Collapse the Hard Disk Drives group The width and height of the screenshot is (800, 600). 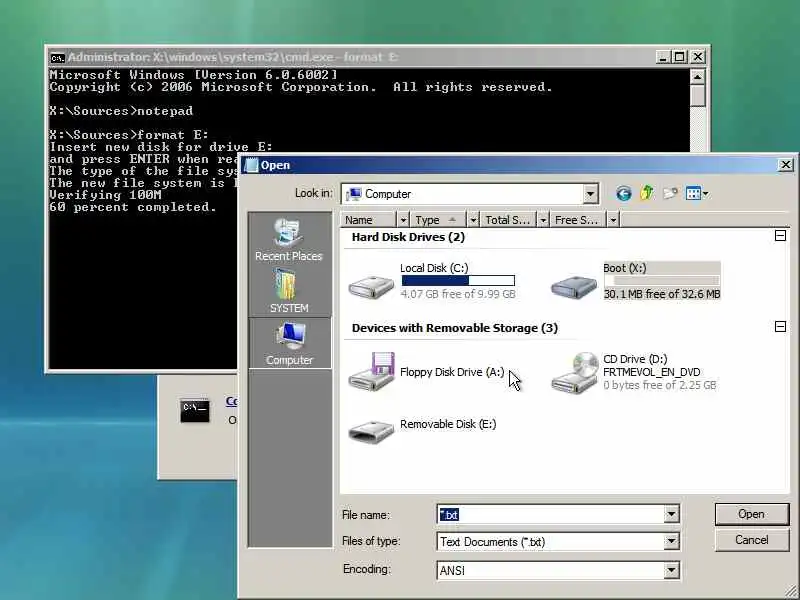[x=780, y=235]
